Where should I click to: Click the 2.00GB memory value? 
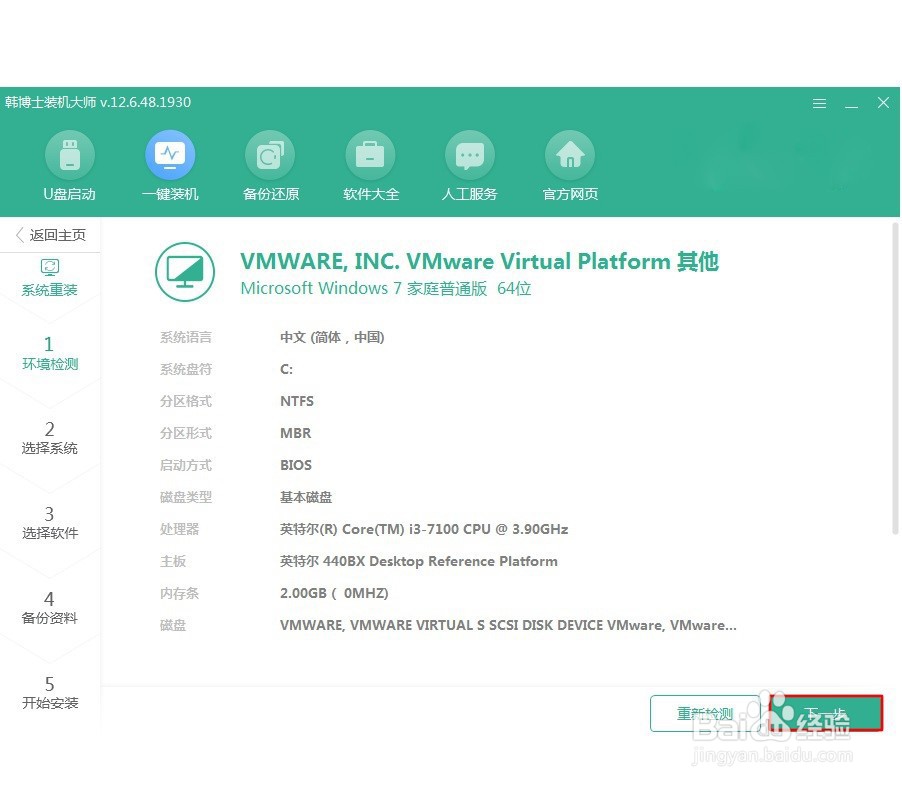click(x=334, y=593)
